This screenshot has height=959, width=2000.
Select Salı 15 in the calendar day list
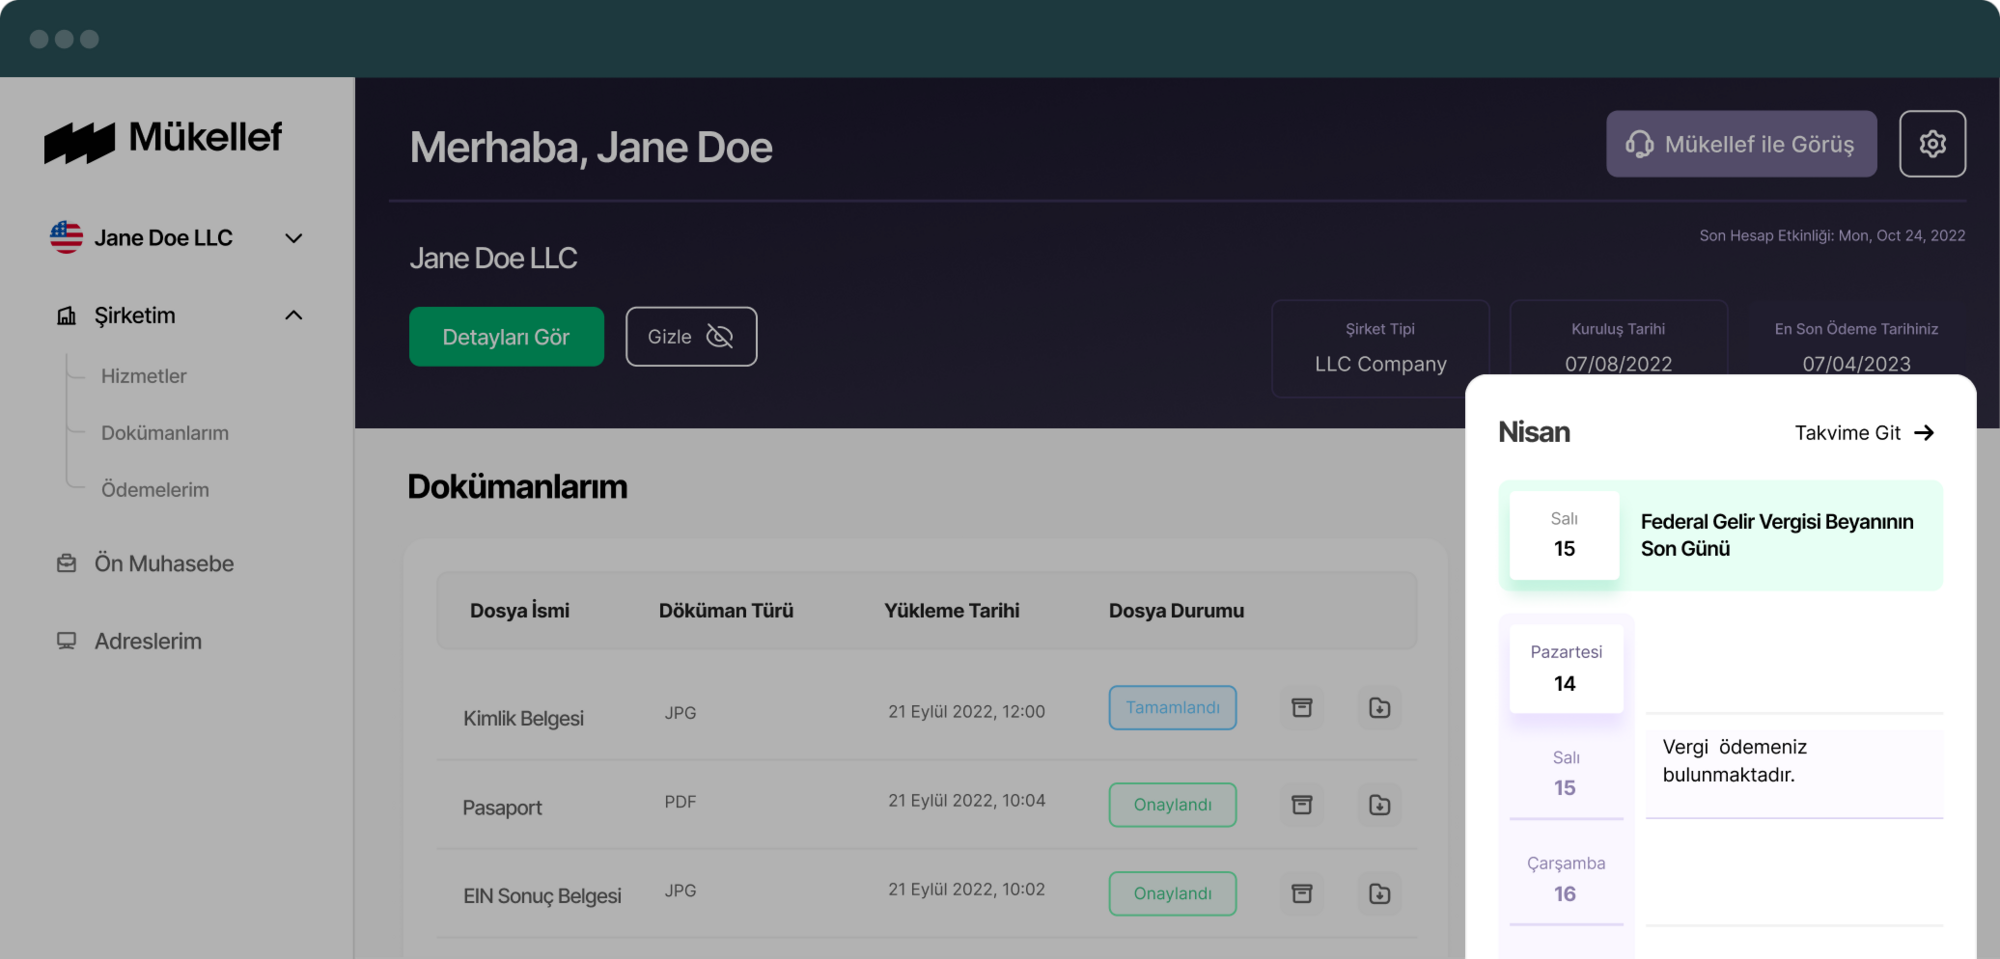coord(1566,773)
